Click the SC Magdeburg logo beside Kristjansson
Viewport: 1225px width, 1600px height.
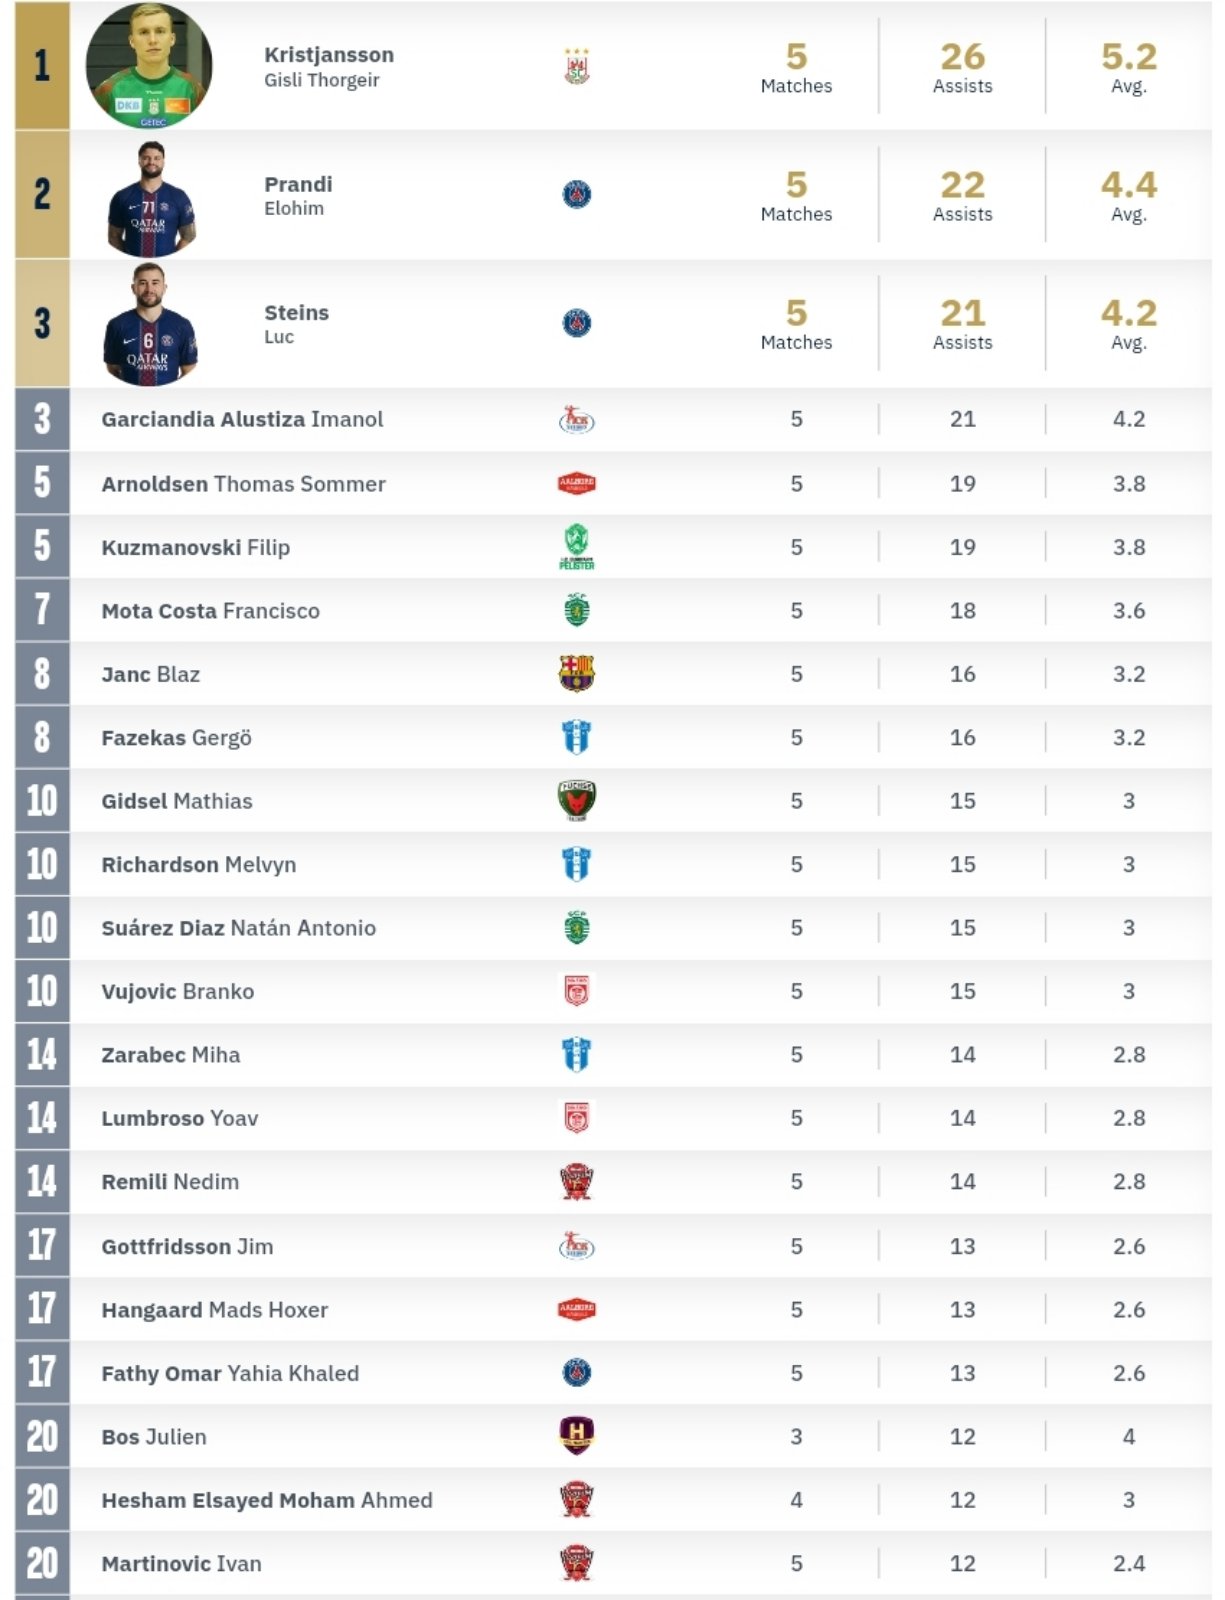(x=577, y=67)
